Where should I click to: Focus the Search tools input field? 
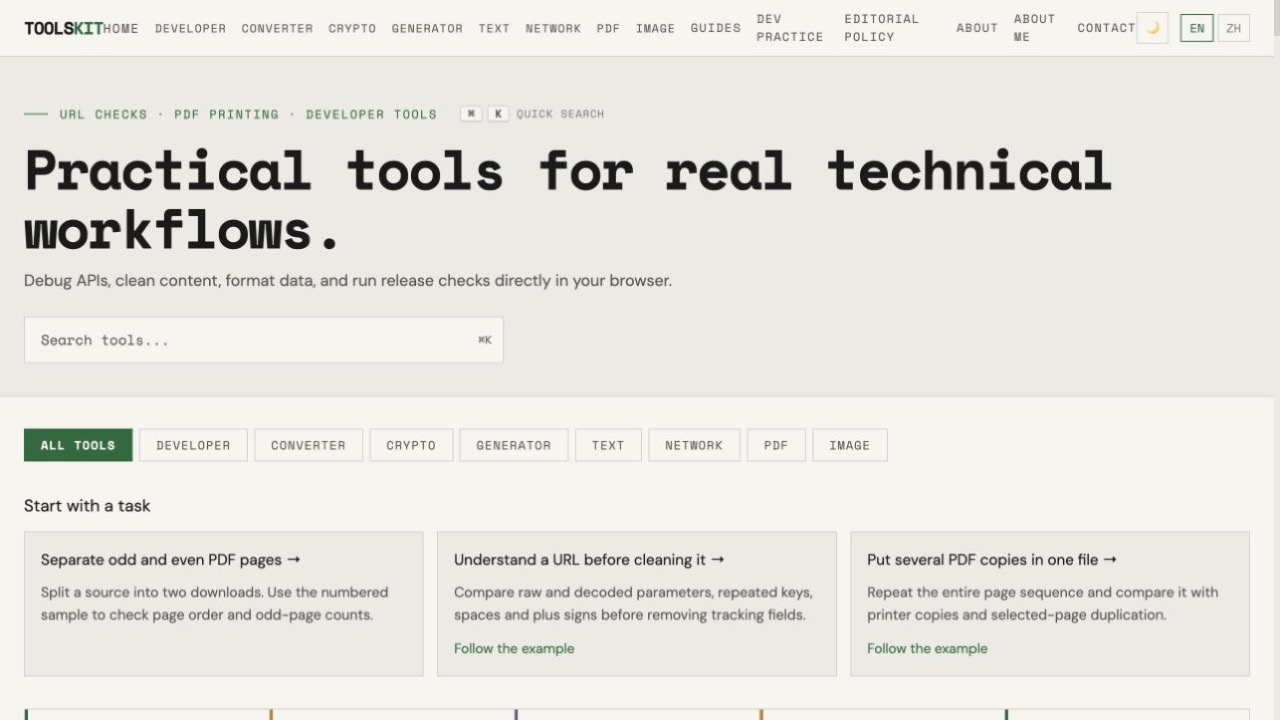pos(264,340)
